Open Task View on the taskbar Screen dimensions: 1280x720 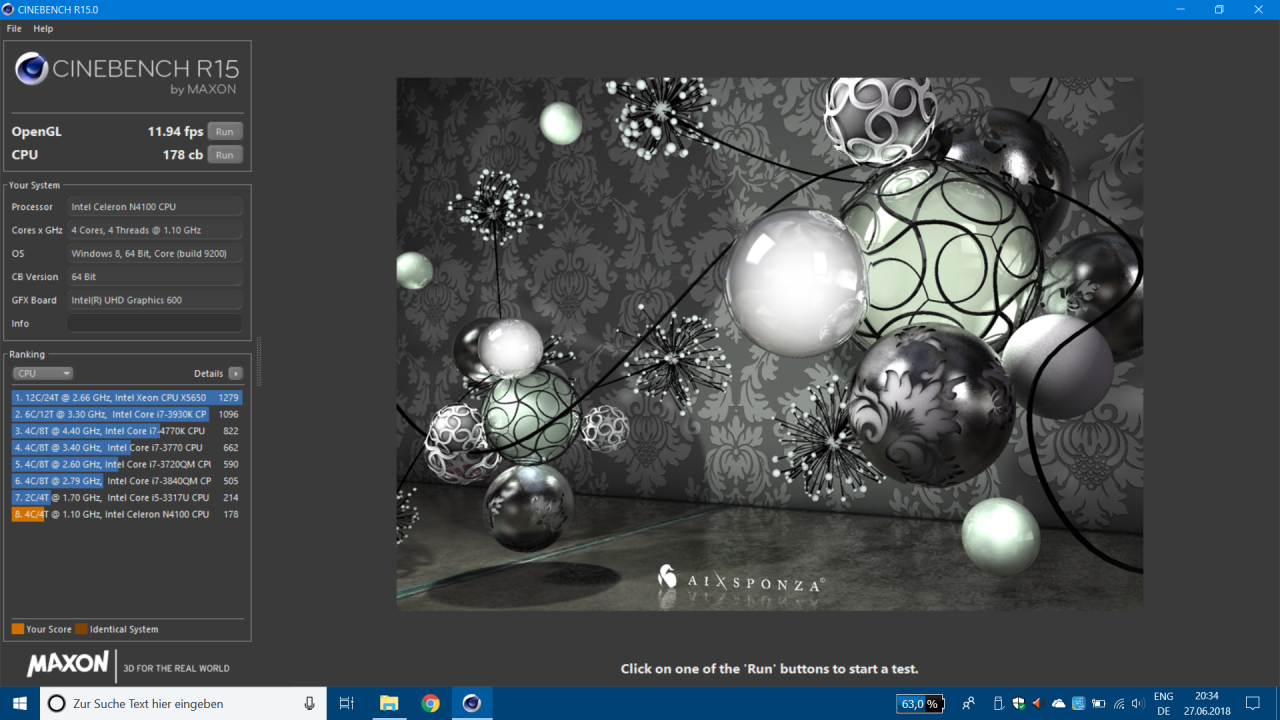tap(347, 703)
